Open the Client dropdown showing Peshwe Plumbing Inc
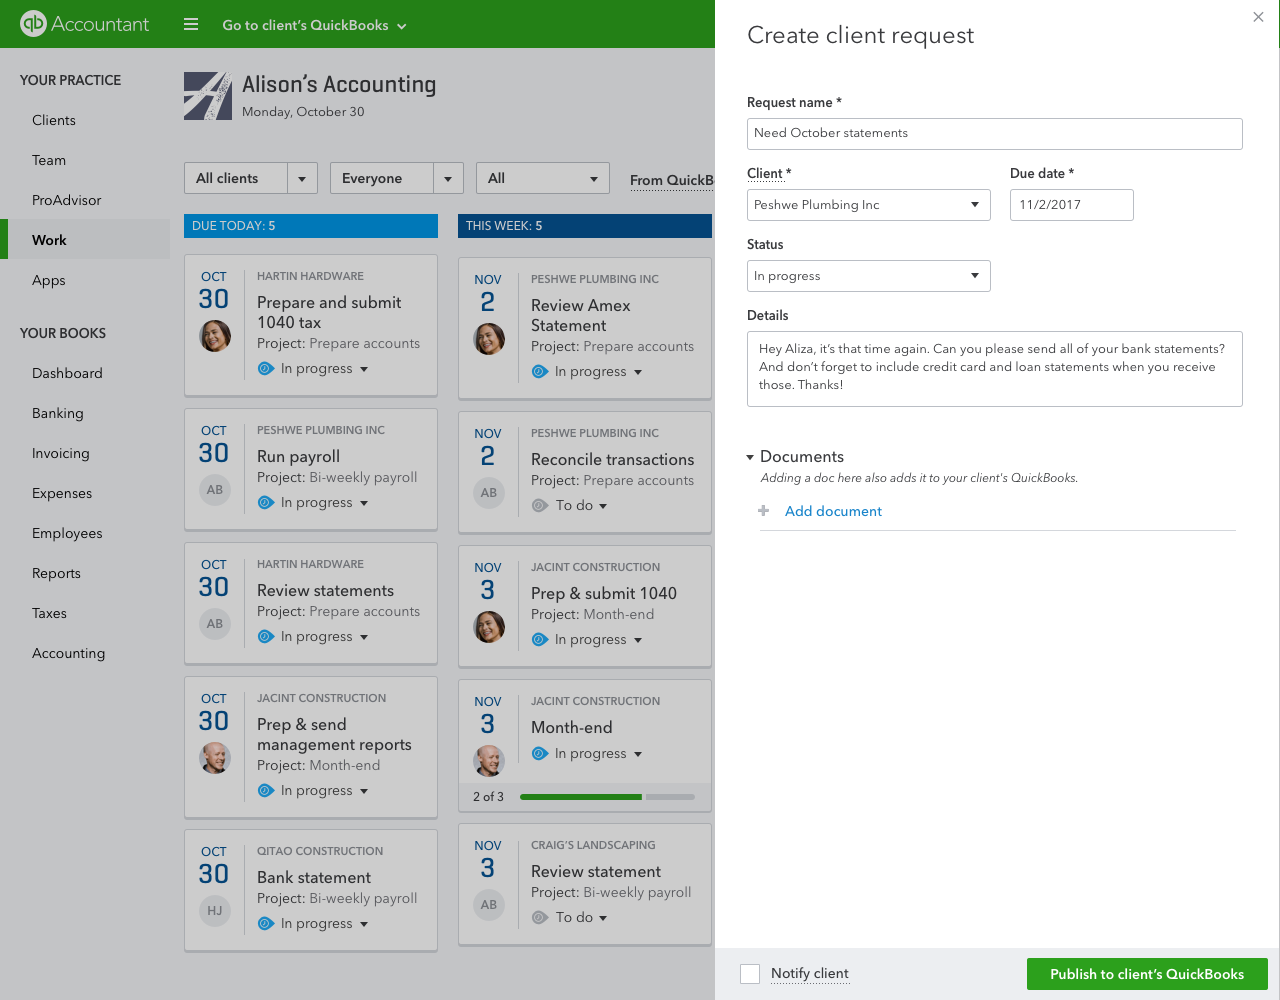The image size is (1280, 1000). [x=869, y=205]
